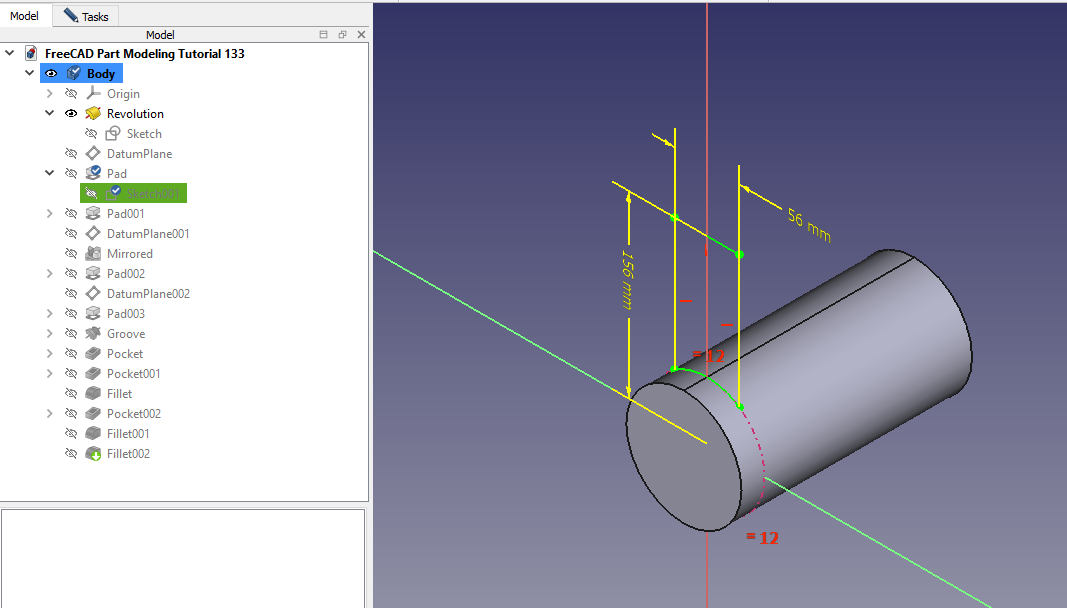Show the Pad001 feature via eye
Screen dimensions: 1067x608
(71, 214)
